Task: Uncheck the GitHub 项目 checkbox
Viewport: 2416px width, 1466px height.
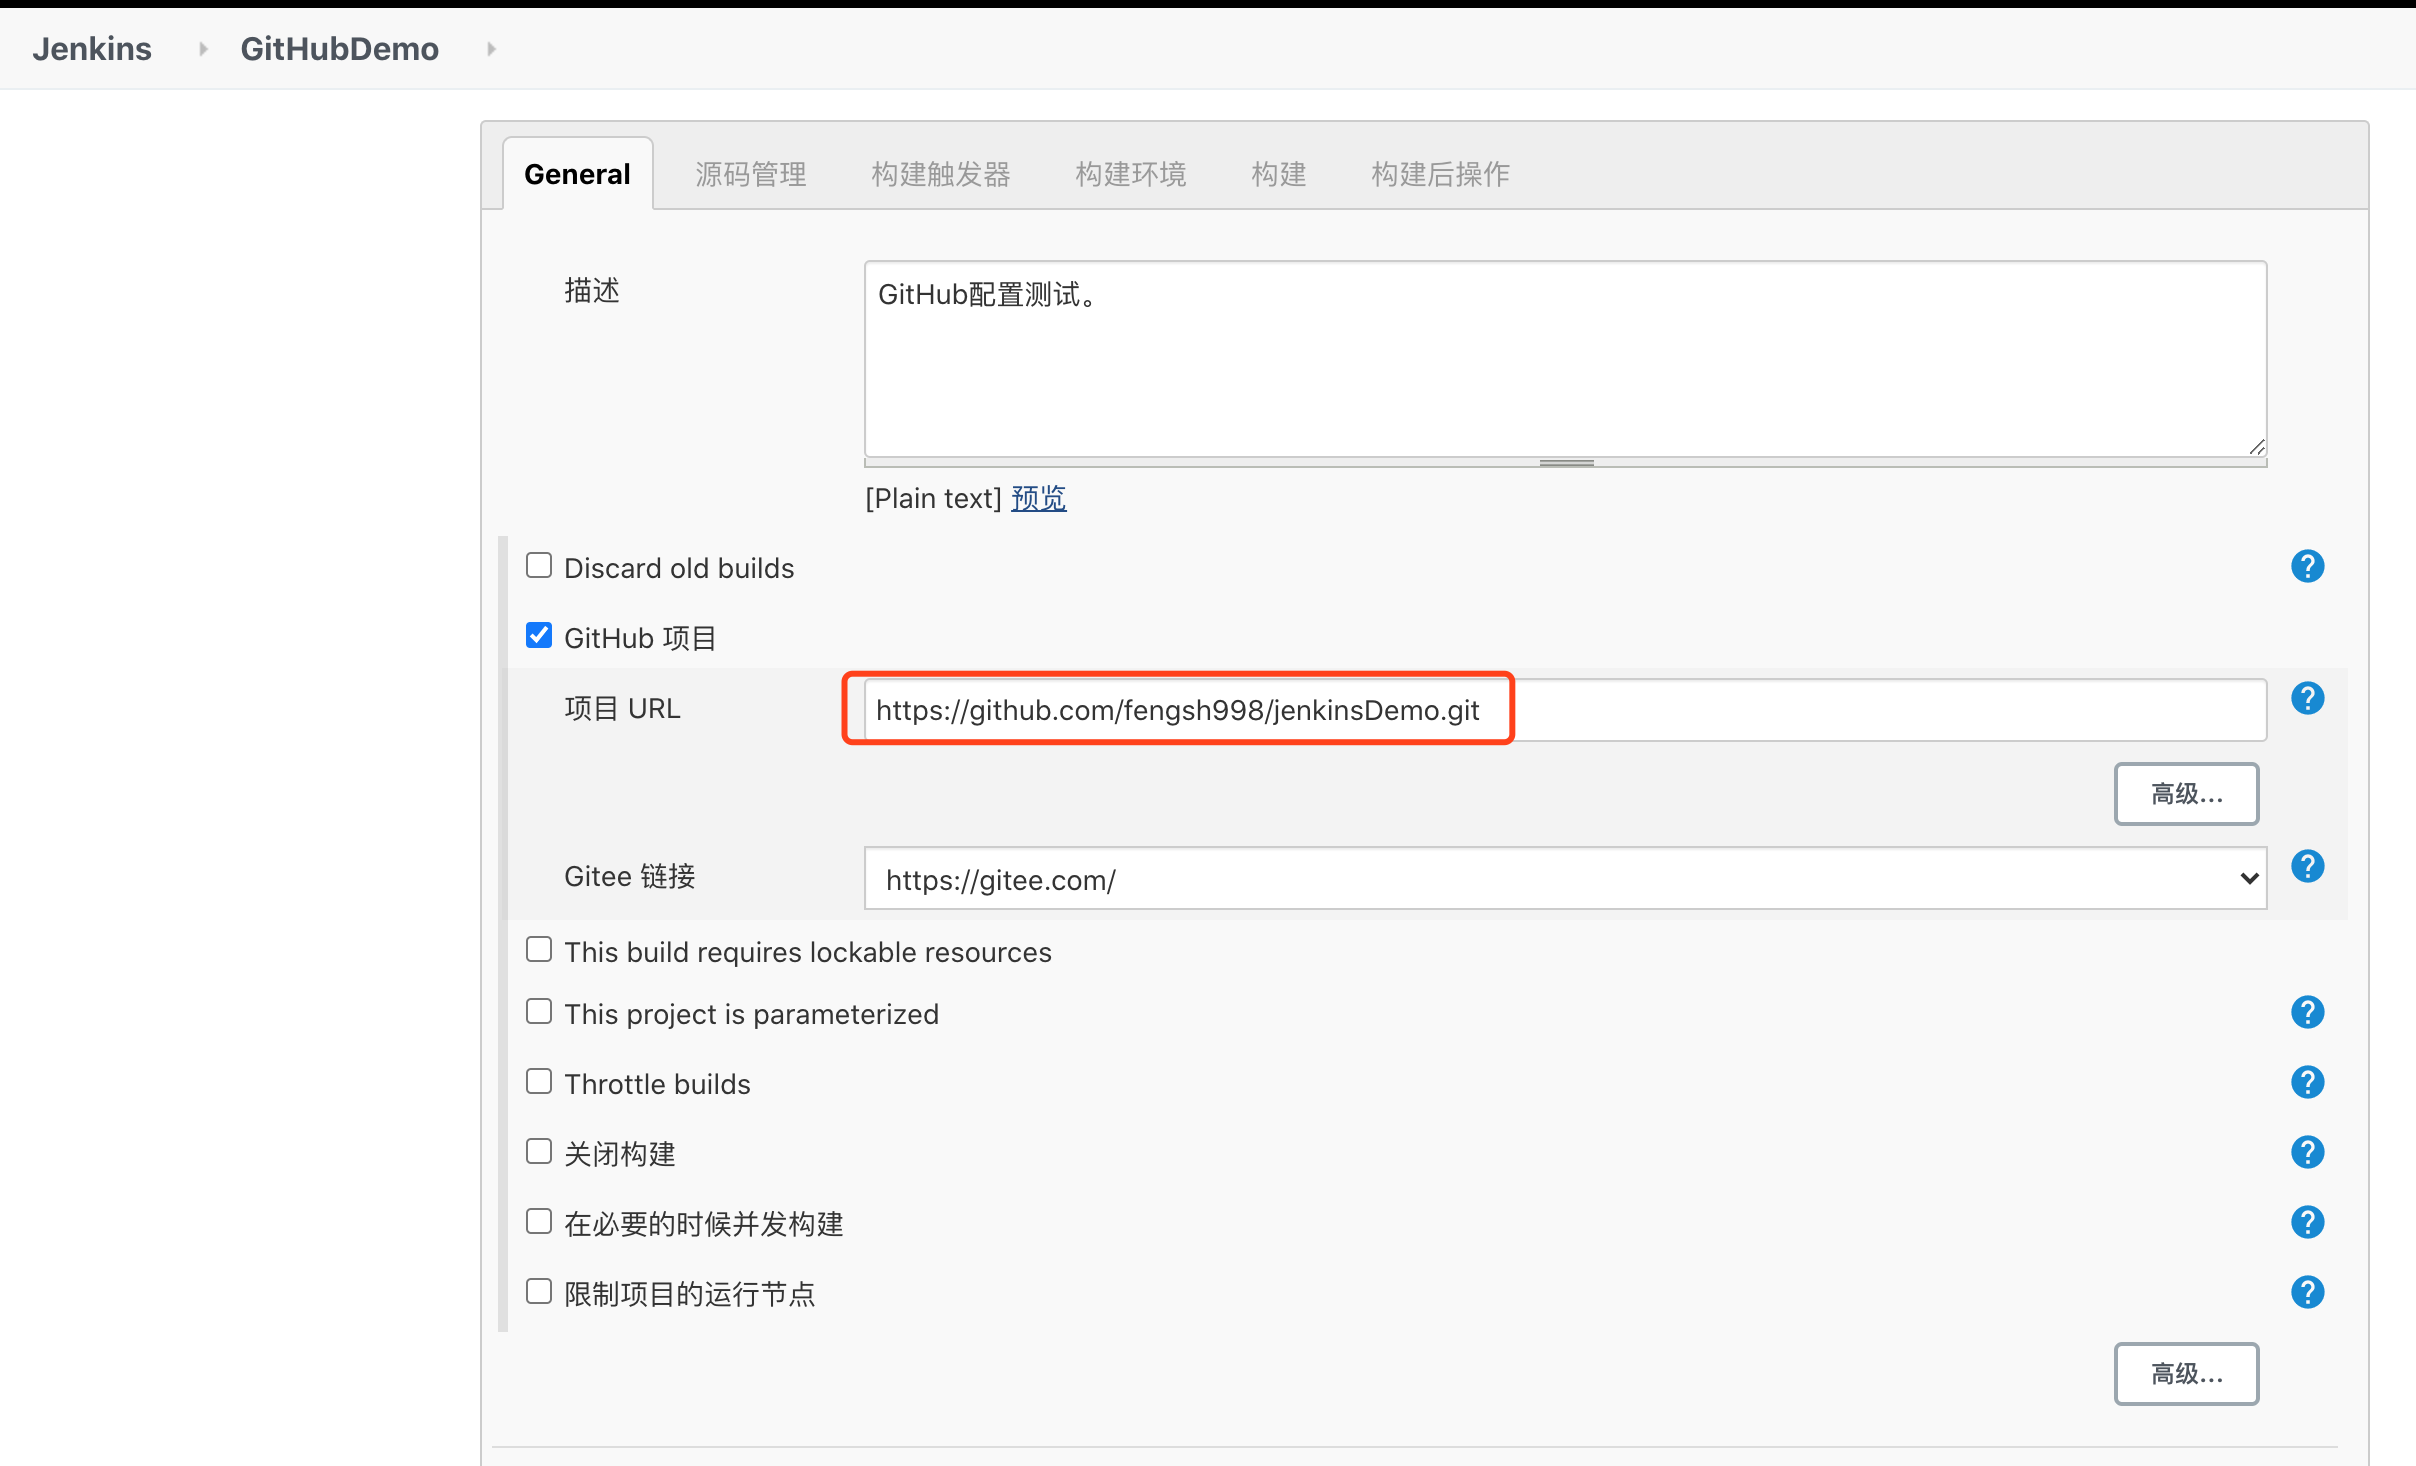Action: point(539,635)
